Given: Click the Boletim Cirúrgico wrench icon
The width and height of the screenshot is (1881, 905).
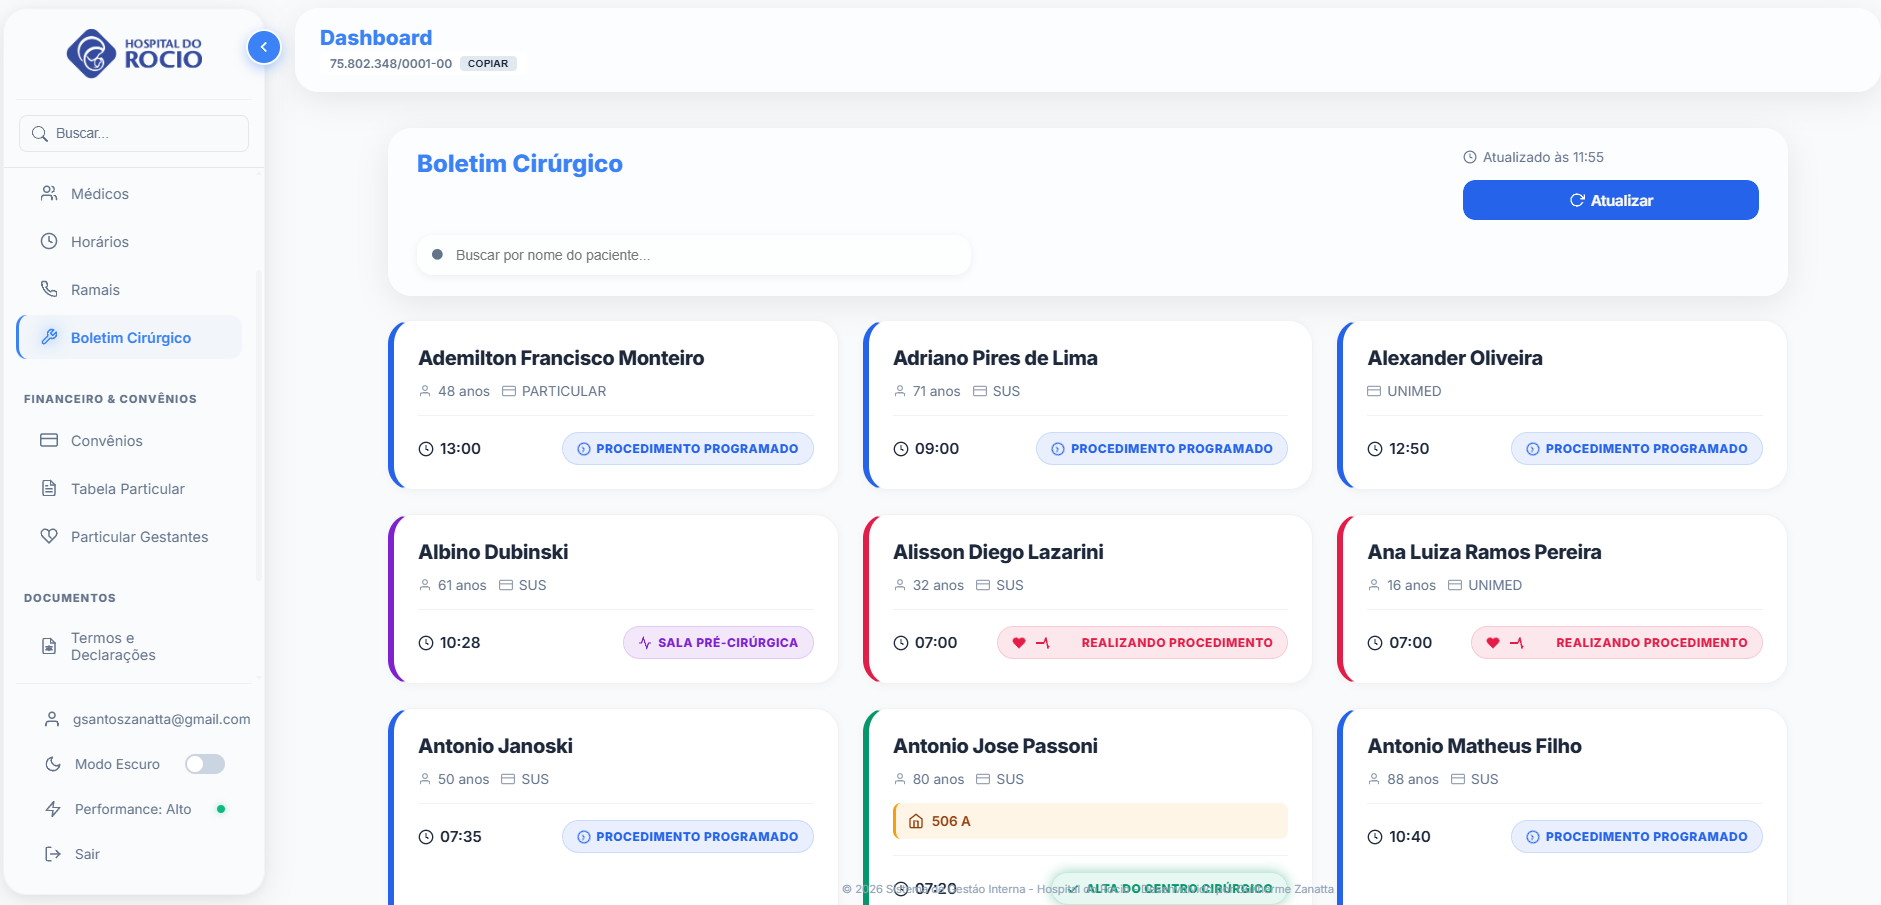Looking at the screenshot, I should (x=49, y=337).
